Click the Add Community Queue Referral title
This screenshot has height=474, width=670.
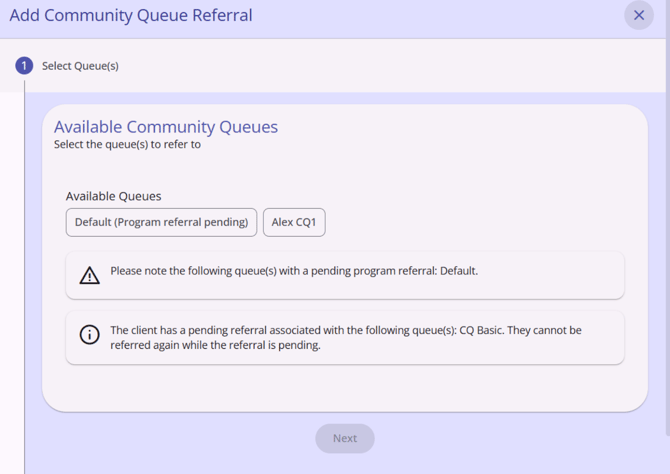tap(131, 16)
